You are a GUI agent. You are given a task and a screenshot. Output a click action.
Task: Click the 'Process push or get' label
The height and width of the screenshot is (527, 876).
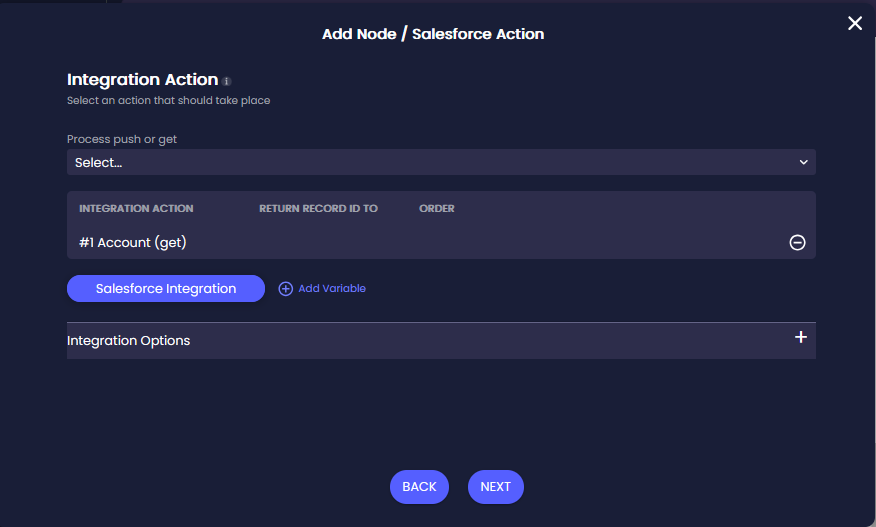(122, 139)
